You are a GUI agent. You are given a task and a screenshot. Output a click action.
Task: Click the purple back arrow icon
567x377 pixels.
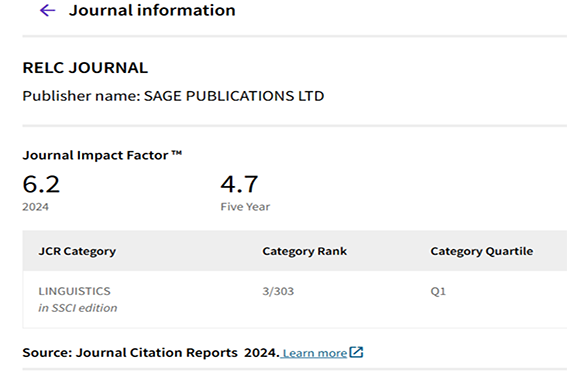pos(47,10)
